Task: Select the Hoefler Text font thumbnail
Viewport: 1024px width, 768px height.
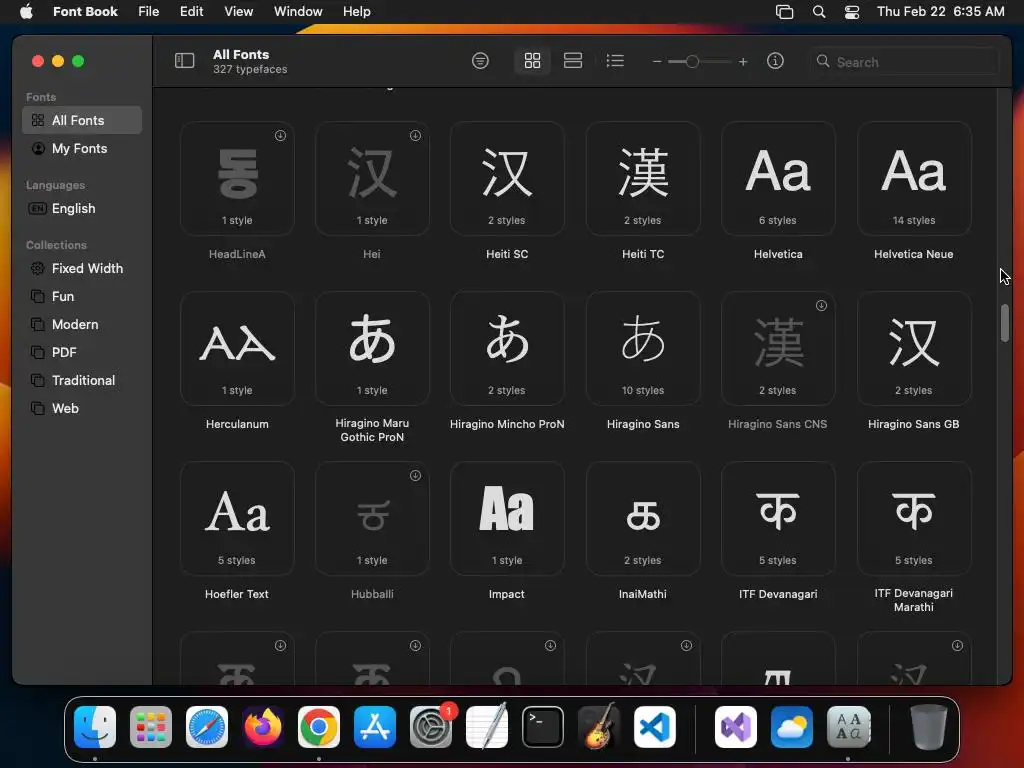Action: pos(237,519)
